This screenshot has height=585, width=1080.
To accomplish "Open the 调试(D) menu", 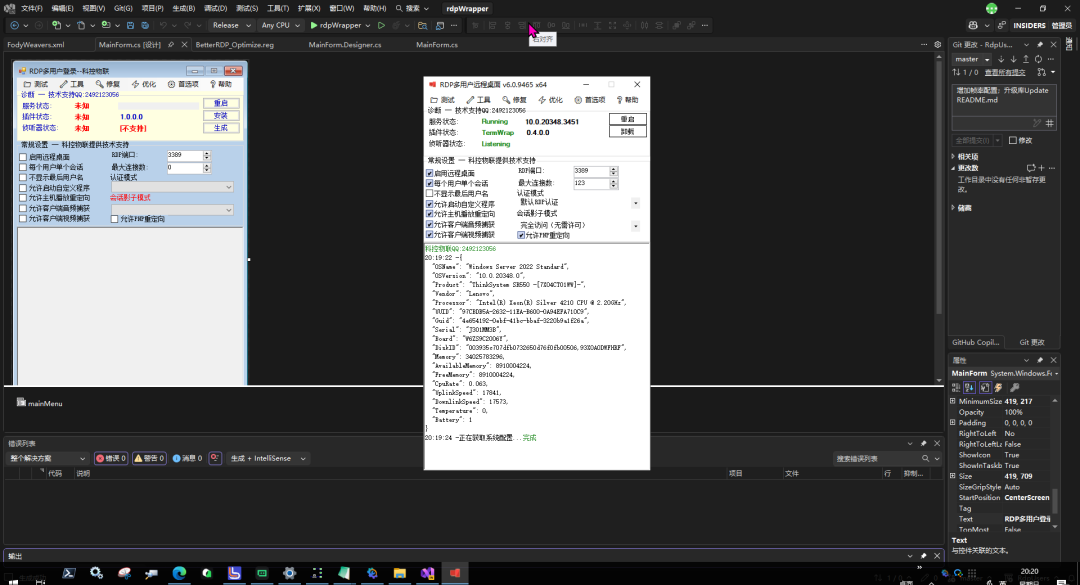I will click(x=216, y=8).
